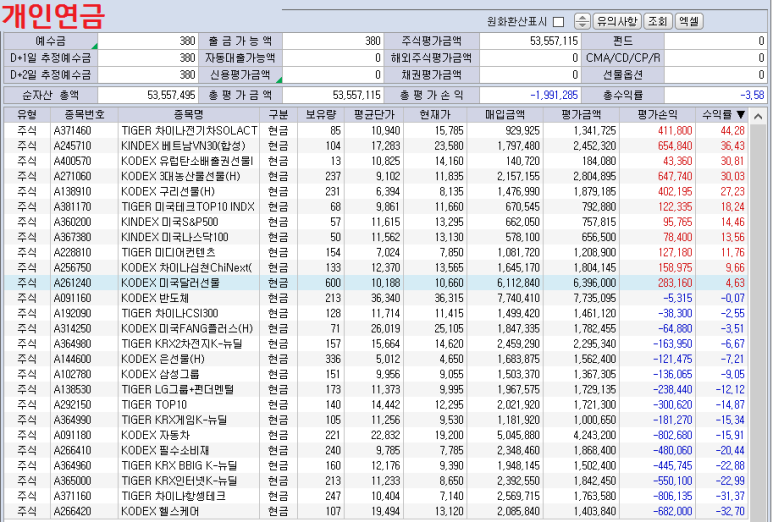
Task: Click the 조회 query button
Action: (657, 21)
